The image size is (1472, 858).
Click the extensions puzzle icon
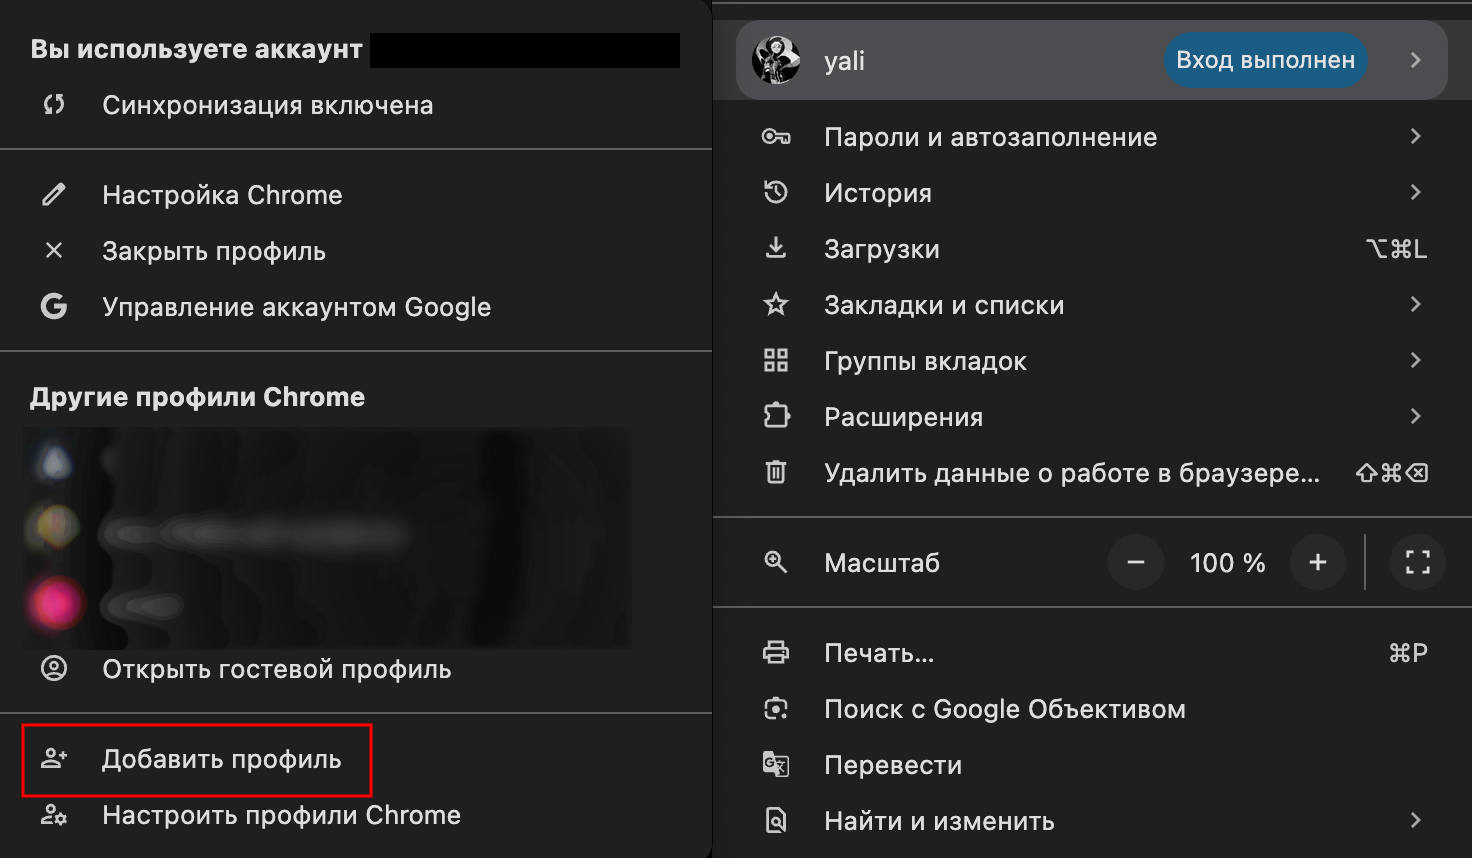tap(776, 416)
